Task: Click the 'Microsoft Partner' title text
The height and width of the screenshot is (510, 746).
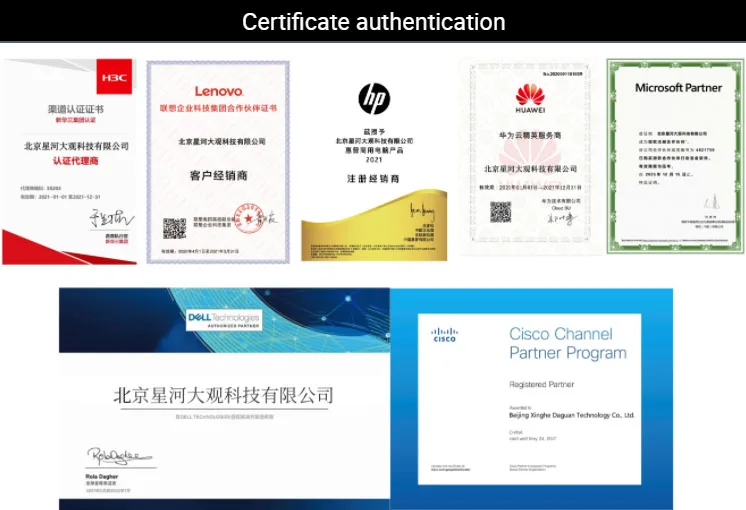Action: tap(678, 88)
